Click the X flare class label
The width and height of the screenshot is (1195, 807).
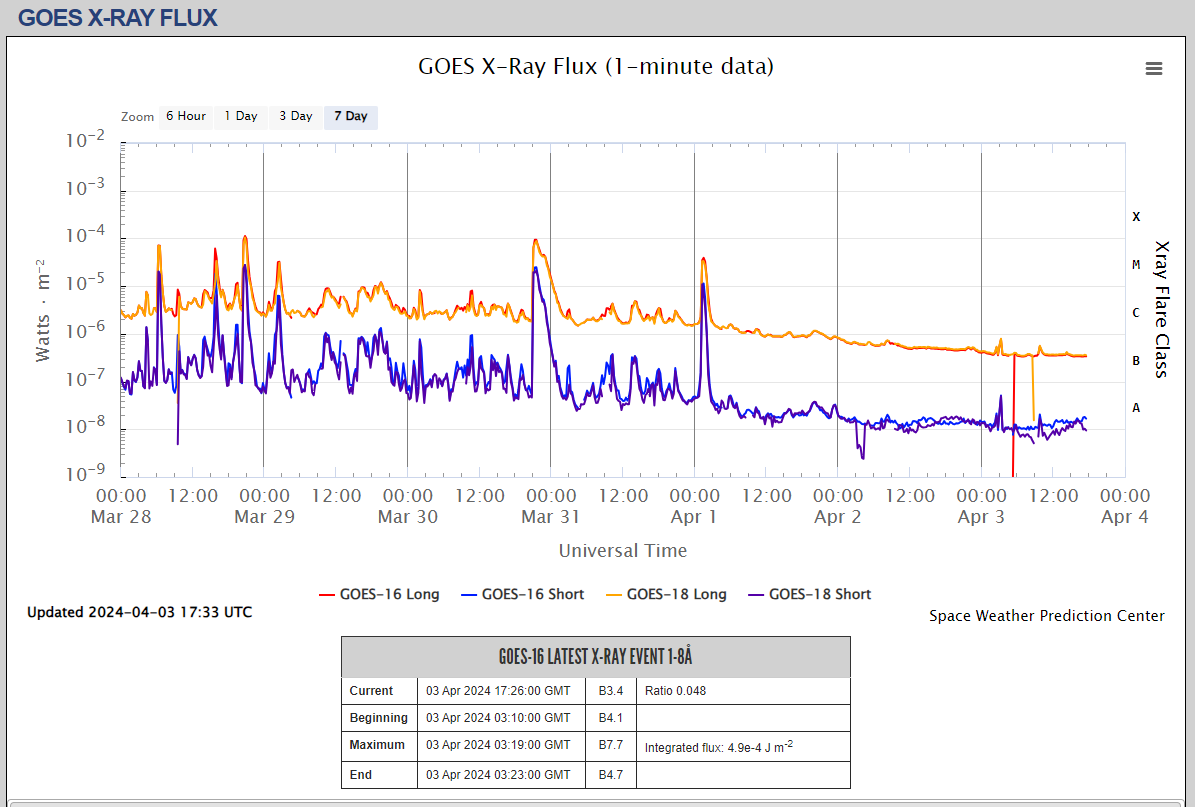pos(1136,217)
